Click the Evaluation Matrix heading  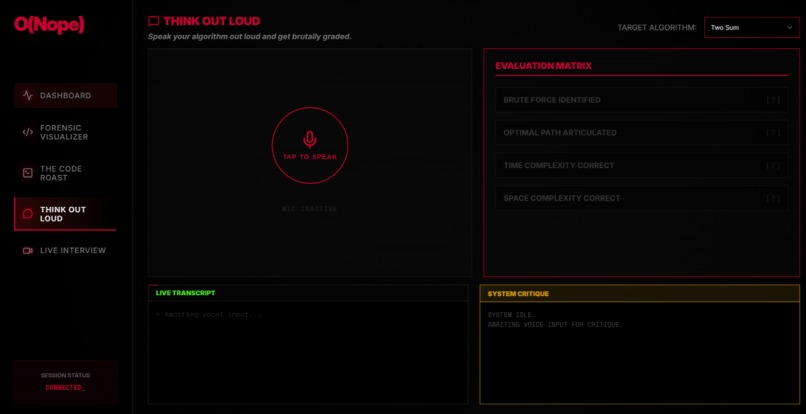(x=543, y=66)
